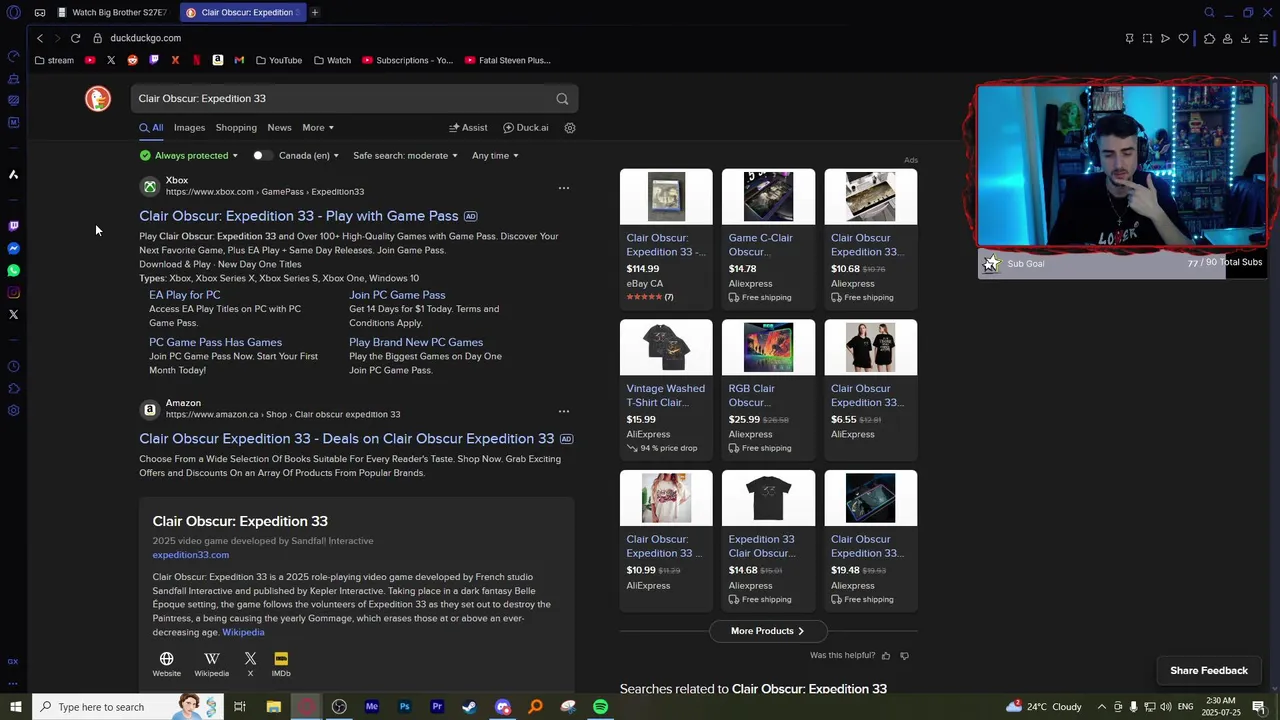The image size is (1280, 720).
Task: Switch to the Images tab
Action: pos(189,128)
